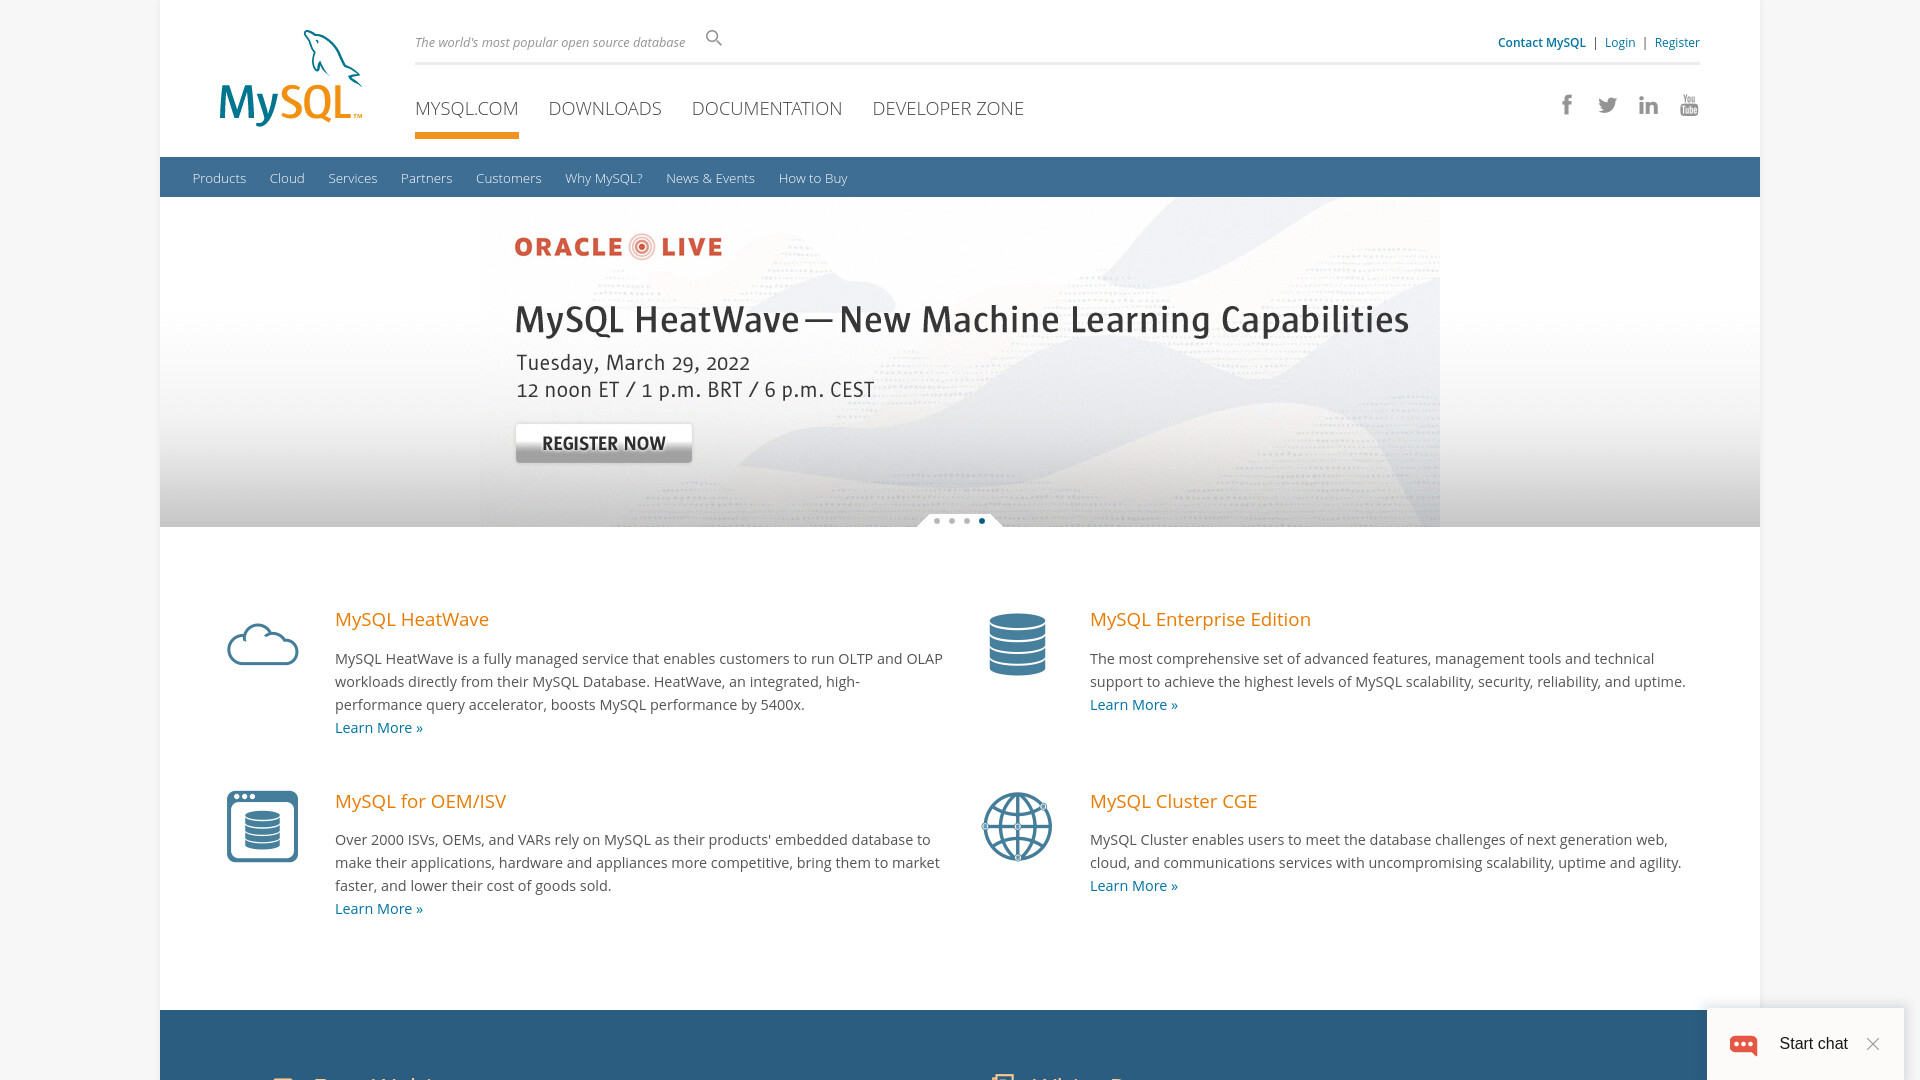The height and width of the screenshot is (1080, 1920).
Task: Open the Customers menu item
Action: (508, 178)
